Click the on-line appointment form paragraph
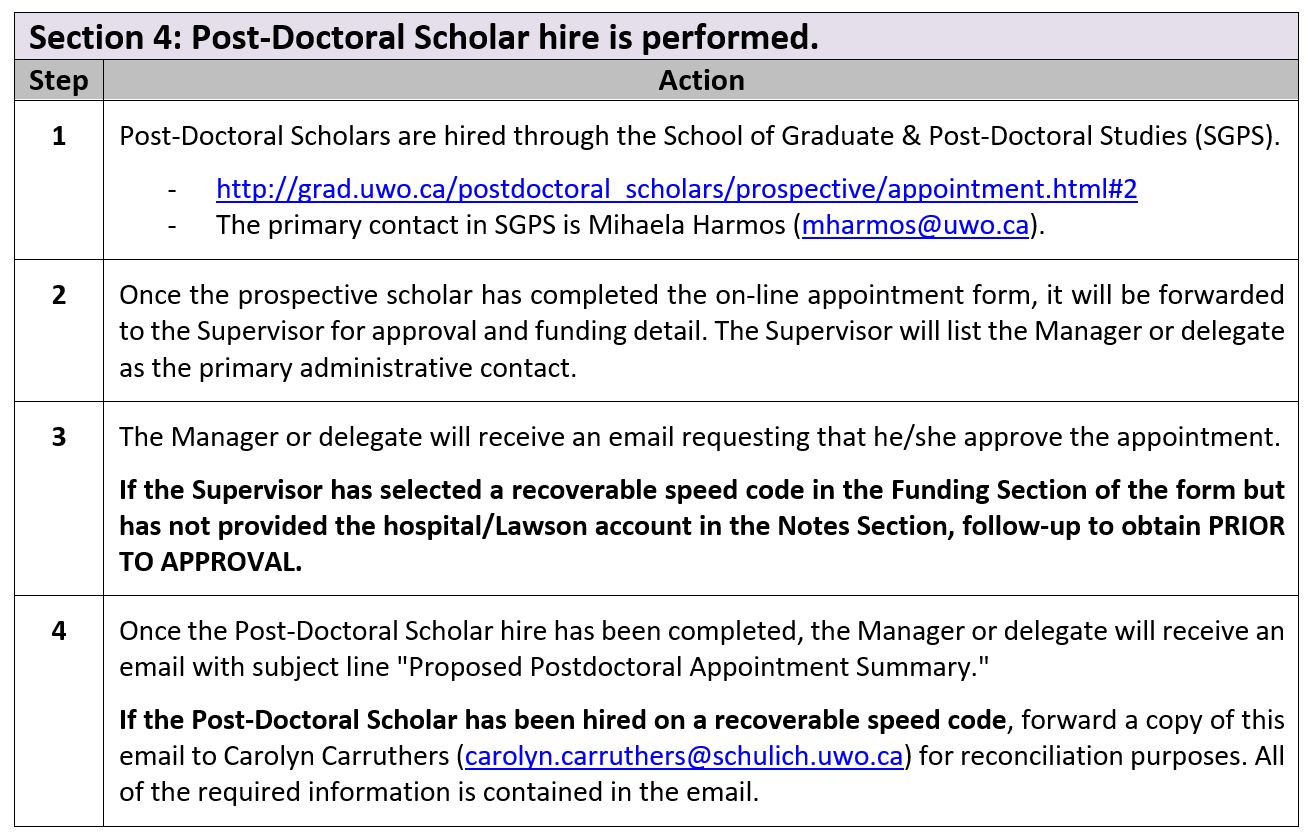The image size is (1311, 837). (701, 331)
